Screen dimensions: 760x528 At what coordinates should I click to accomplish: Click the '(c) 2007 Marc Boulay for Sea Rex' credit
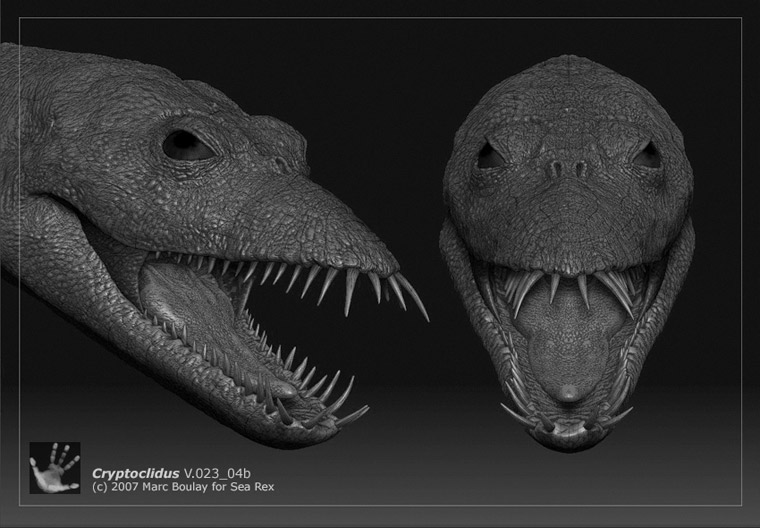pyautogui.click(x=183, y=487)
